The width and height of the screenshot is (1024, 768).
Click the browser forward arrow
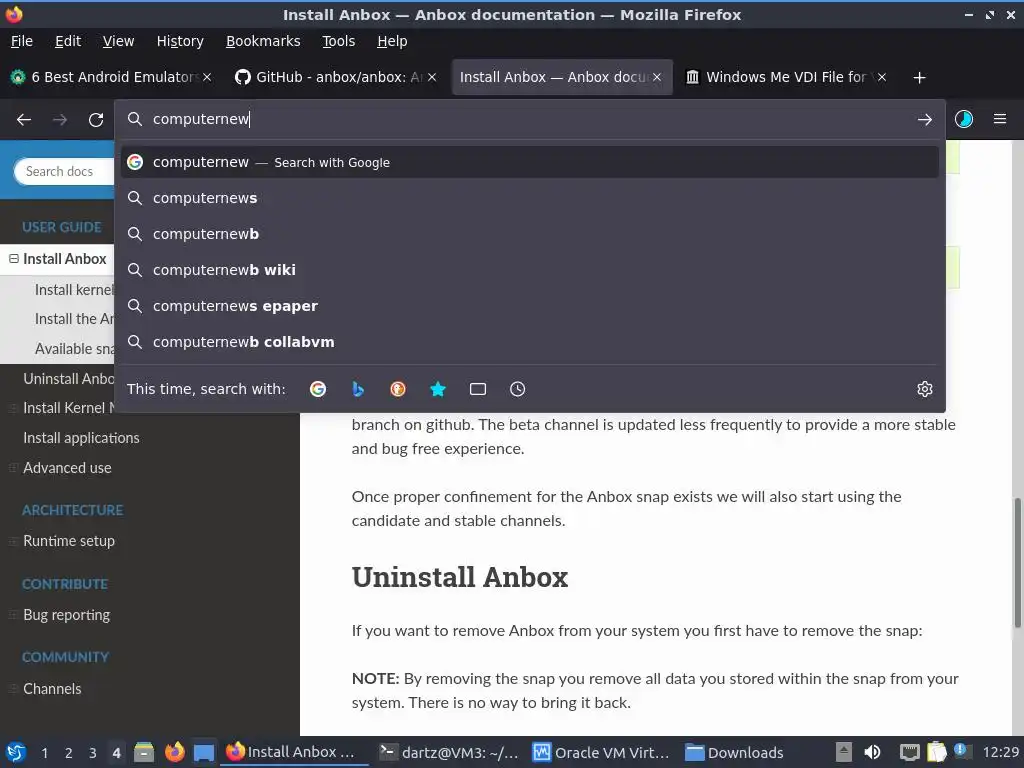(60, 120)
